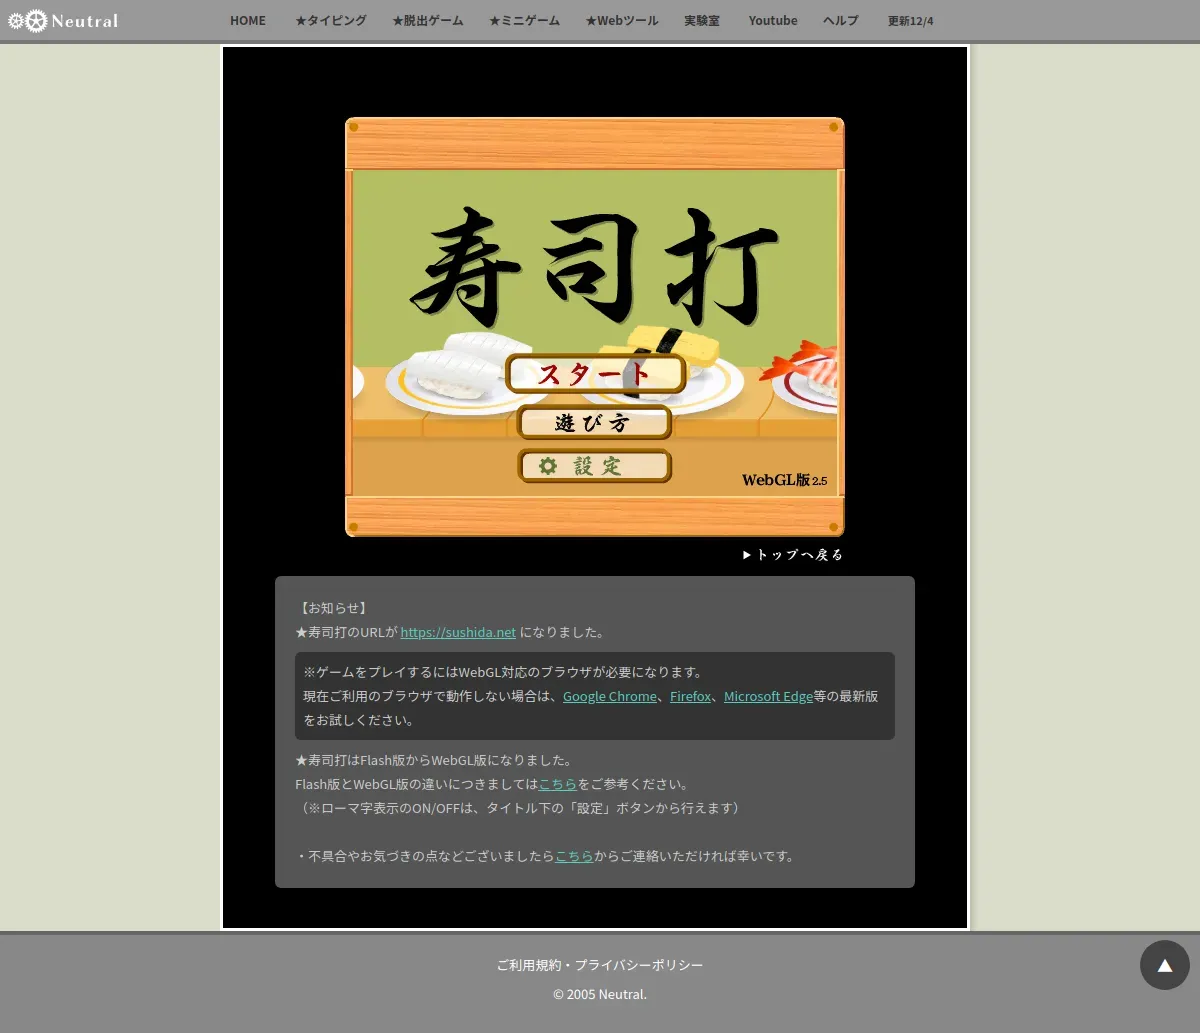Go to the 実験室 page
The image size is (1200, 1033).
pyautogui.click(x=702, y=20)
